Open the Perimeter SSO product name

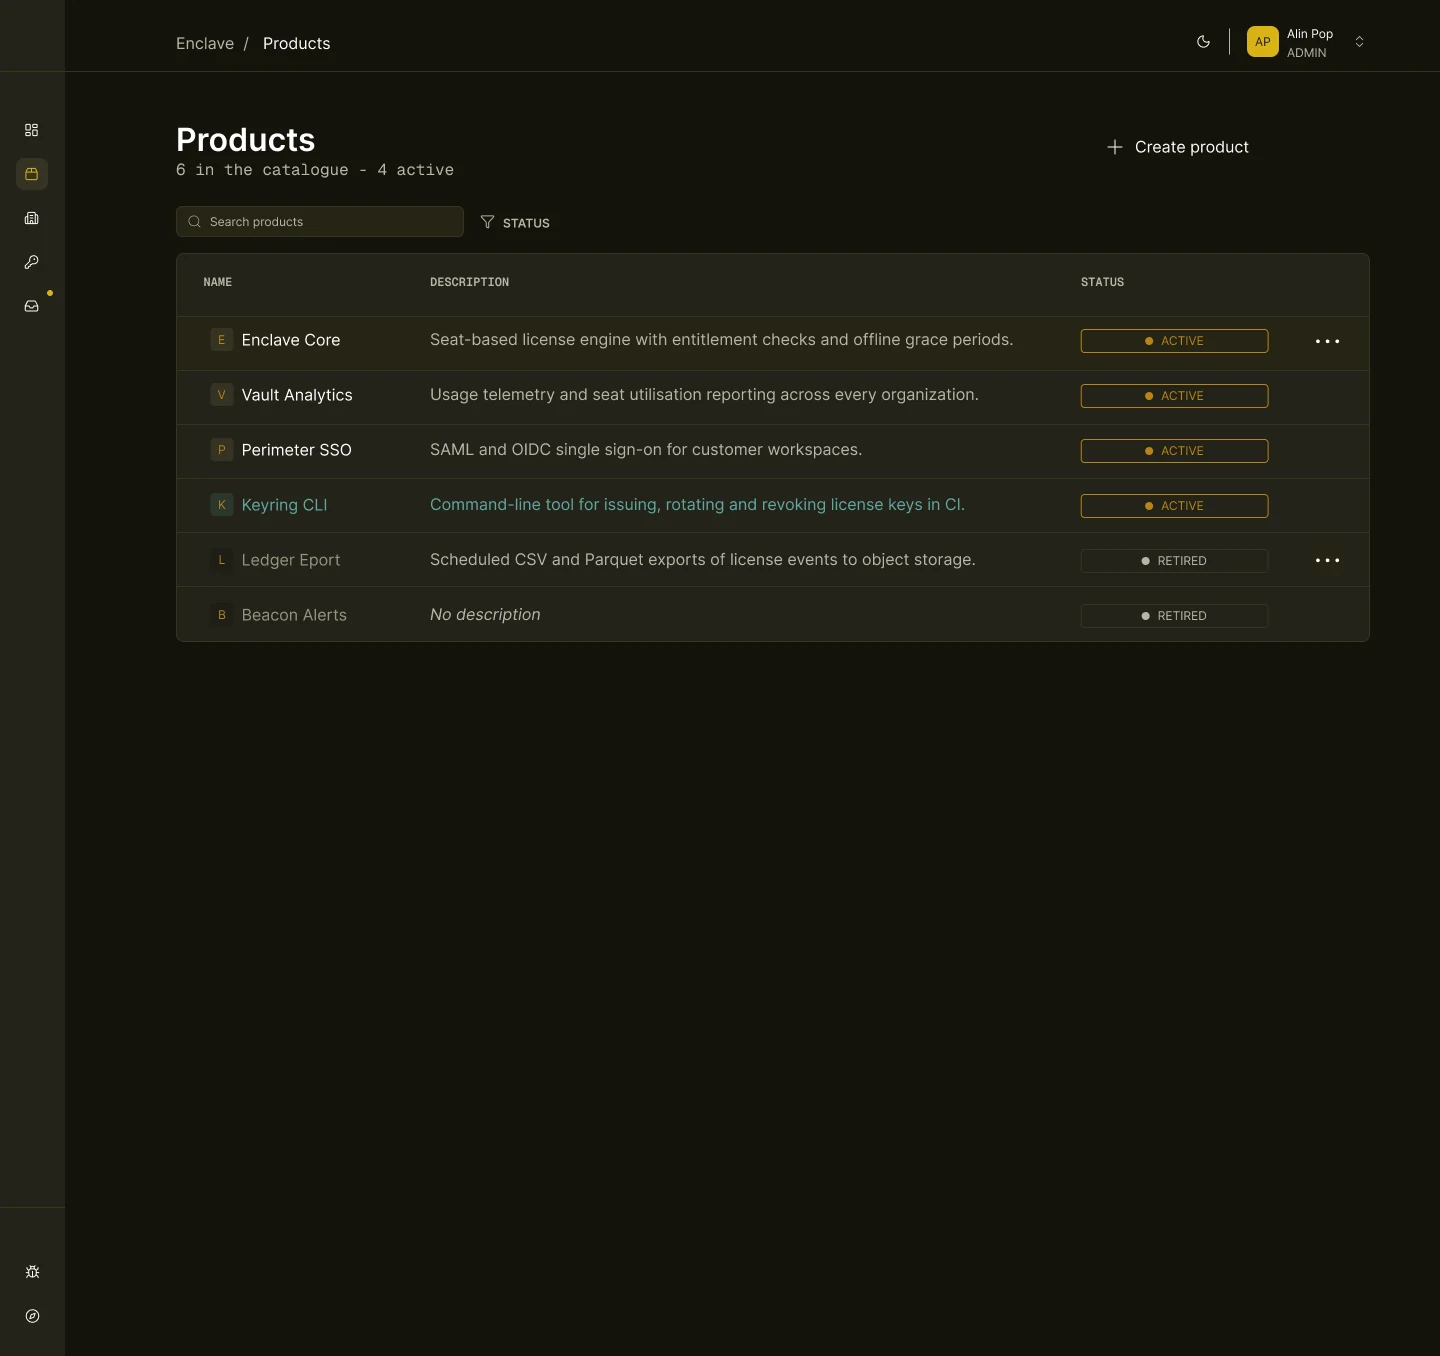pos(297,450)
